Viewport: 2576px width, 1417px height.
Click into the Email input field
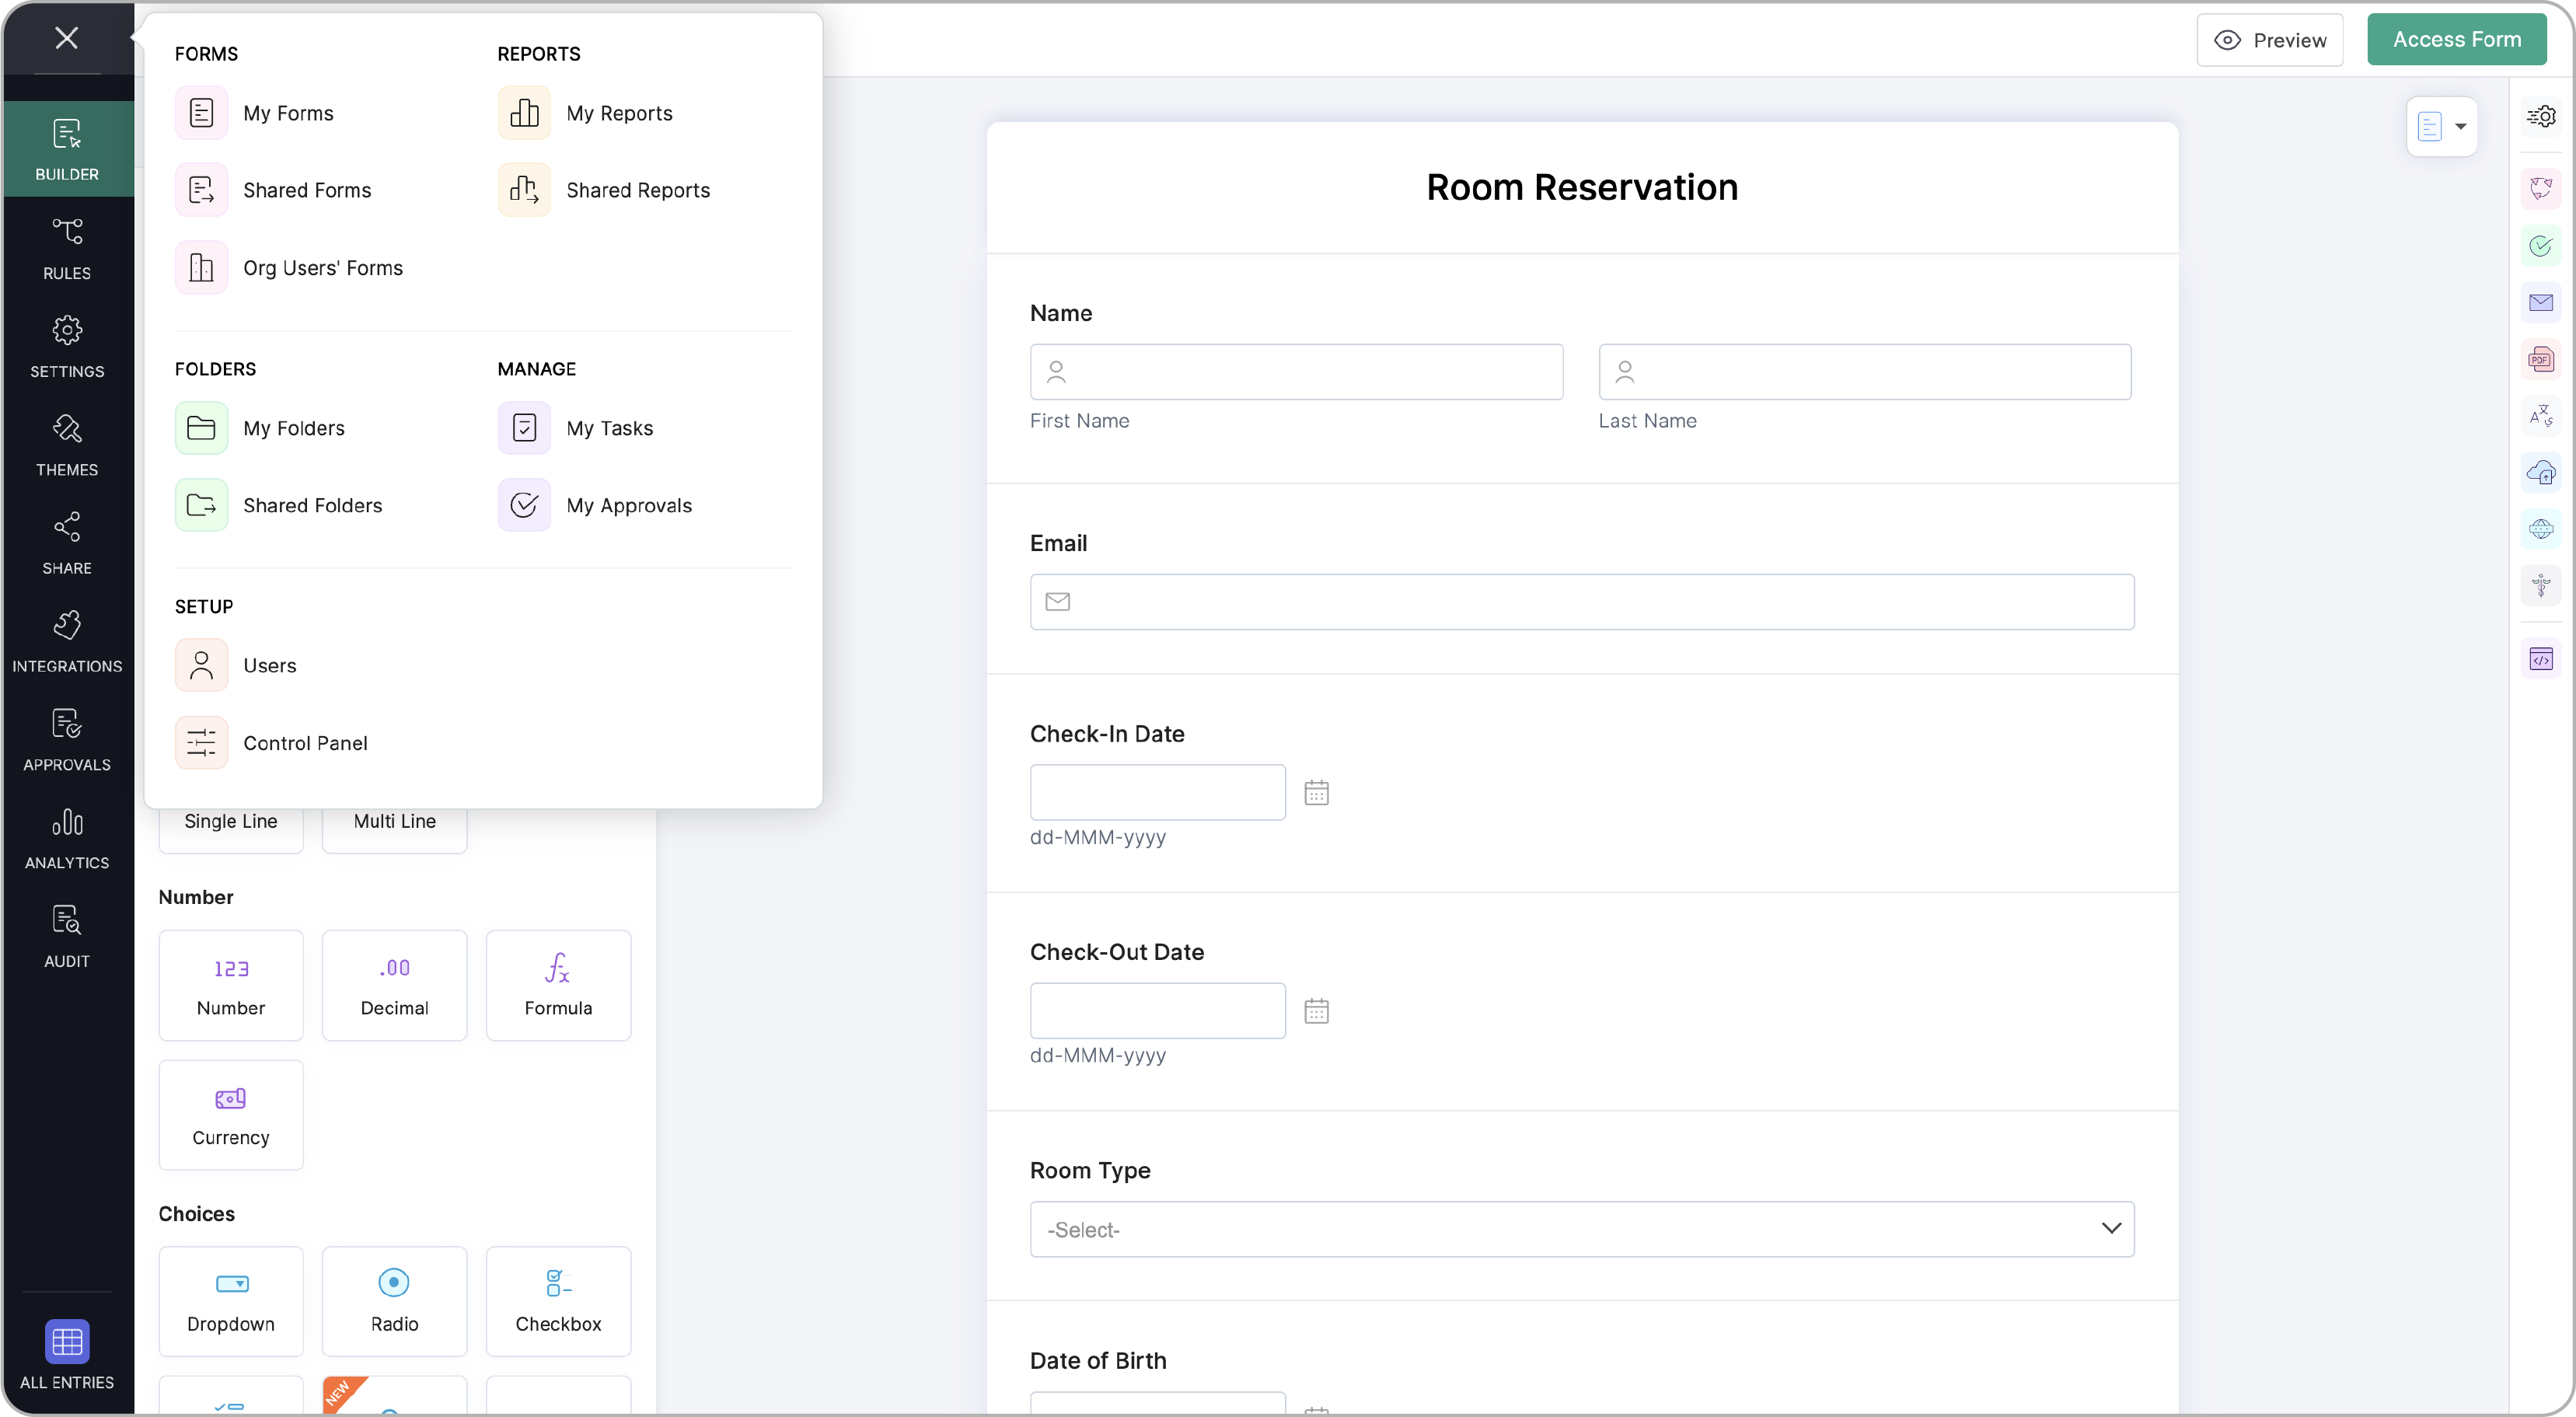pos(1581,601)
